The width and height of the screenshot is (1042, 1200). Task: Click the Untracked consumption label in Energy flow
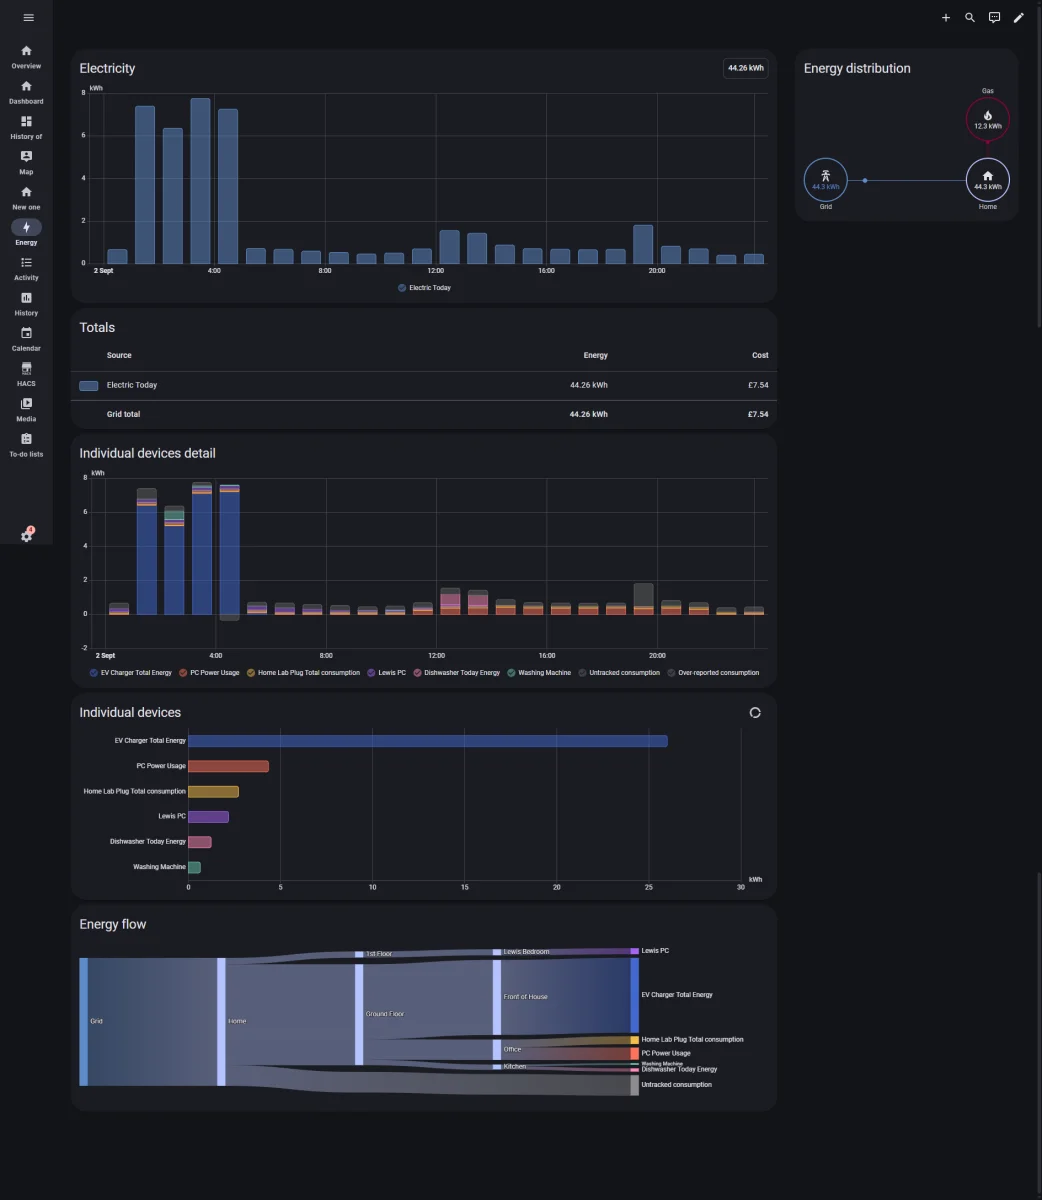point(677,1085)
